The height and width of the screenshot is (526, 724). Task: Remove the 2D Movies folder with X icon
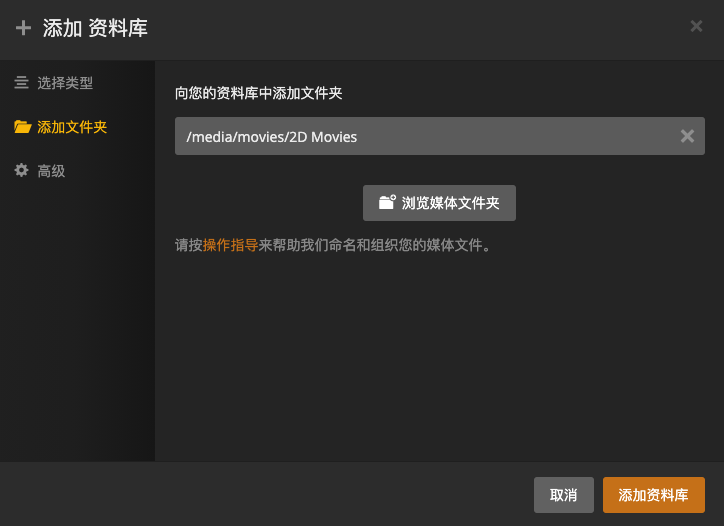(687, 136)
